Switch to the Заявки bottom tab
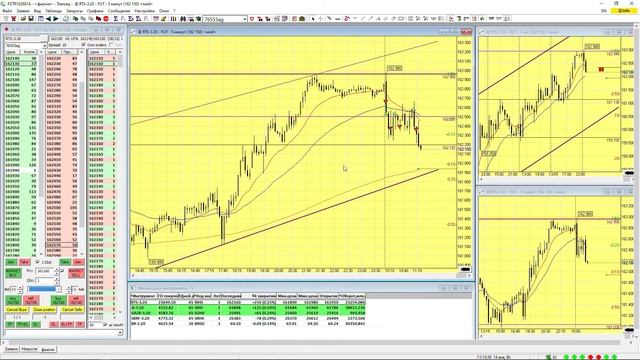The width and height of the screenshot is (640, 360). click(11, 349)
